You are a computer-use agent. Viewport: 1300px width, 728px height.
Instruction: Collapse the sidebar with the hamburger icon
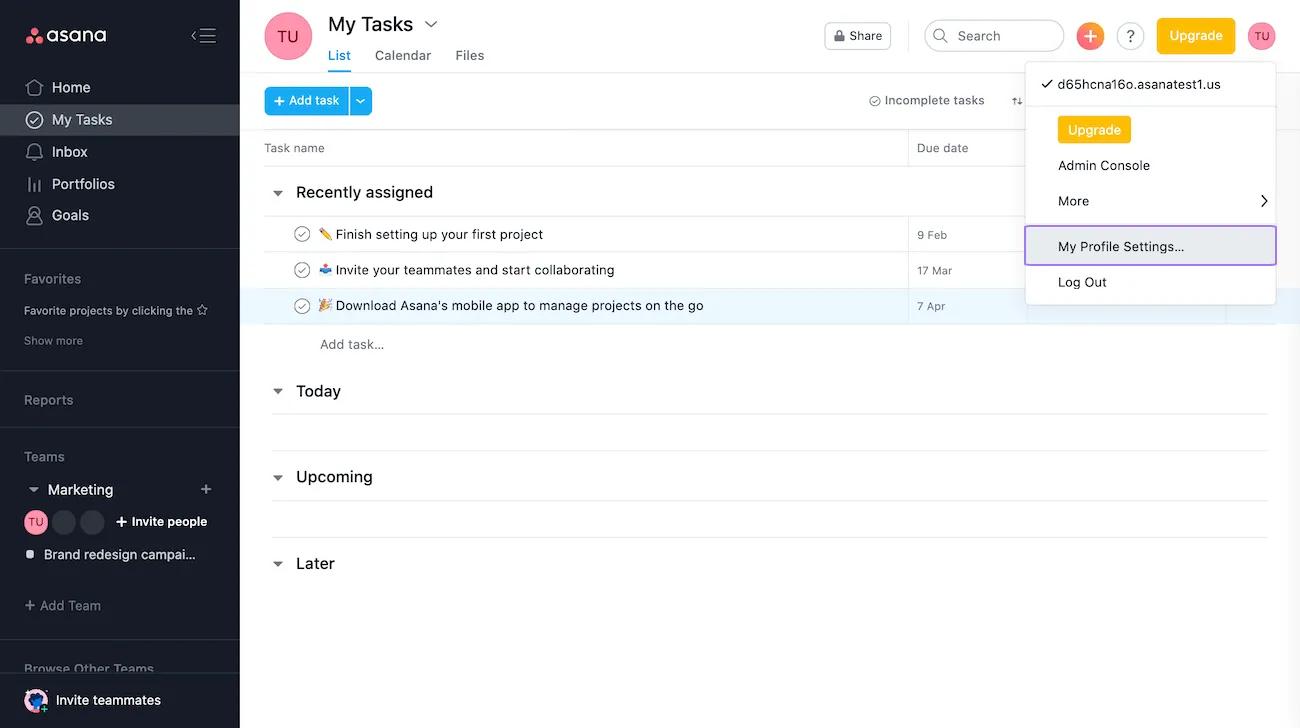coord(203,36)
